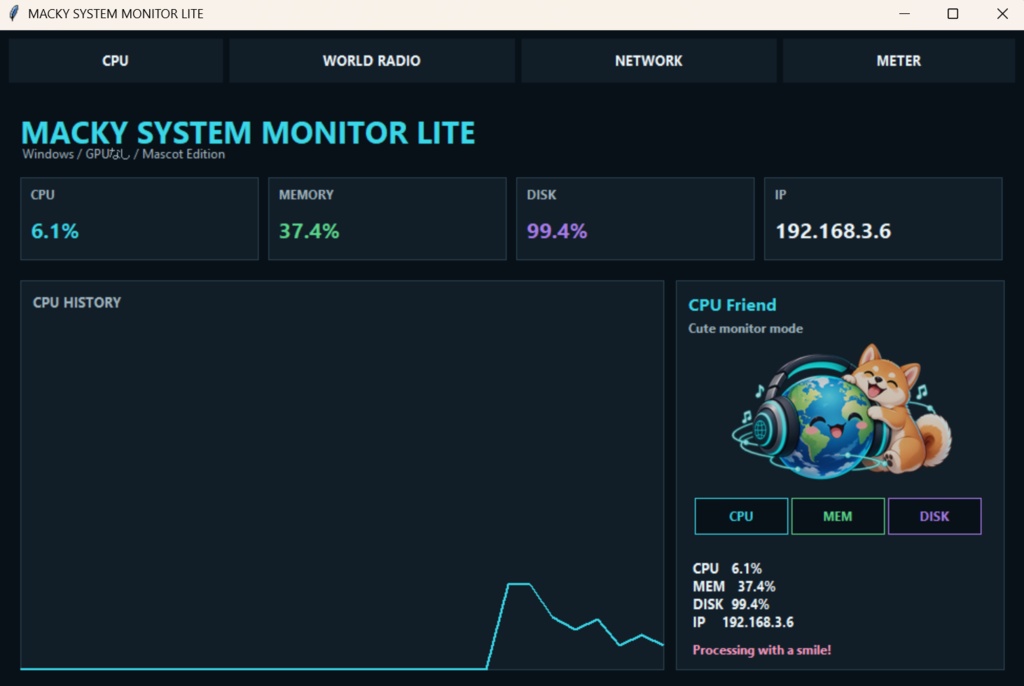The width and height of the screenshot is (1024, 686).
Task: Minimize the Macky System Monitor window
Action: 904,14
